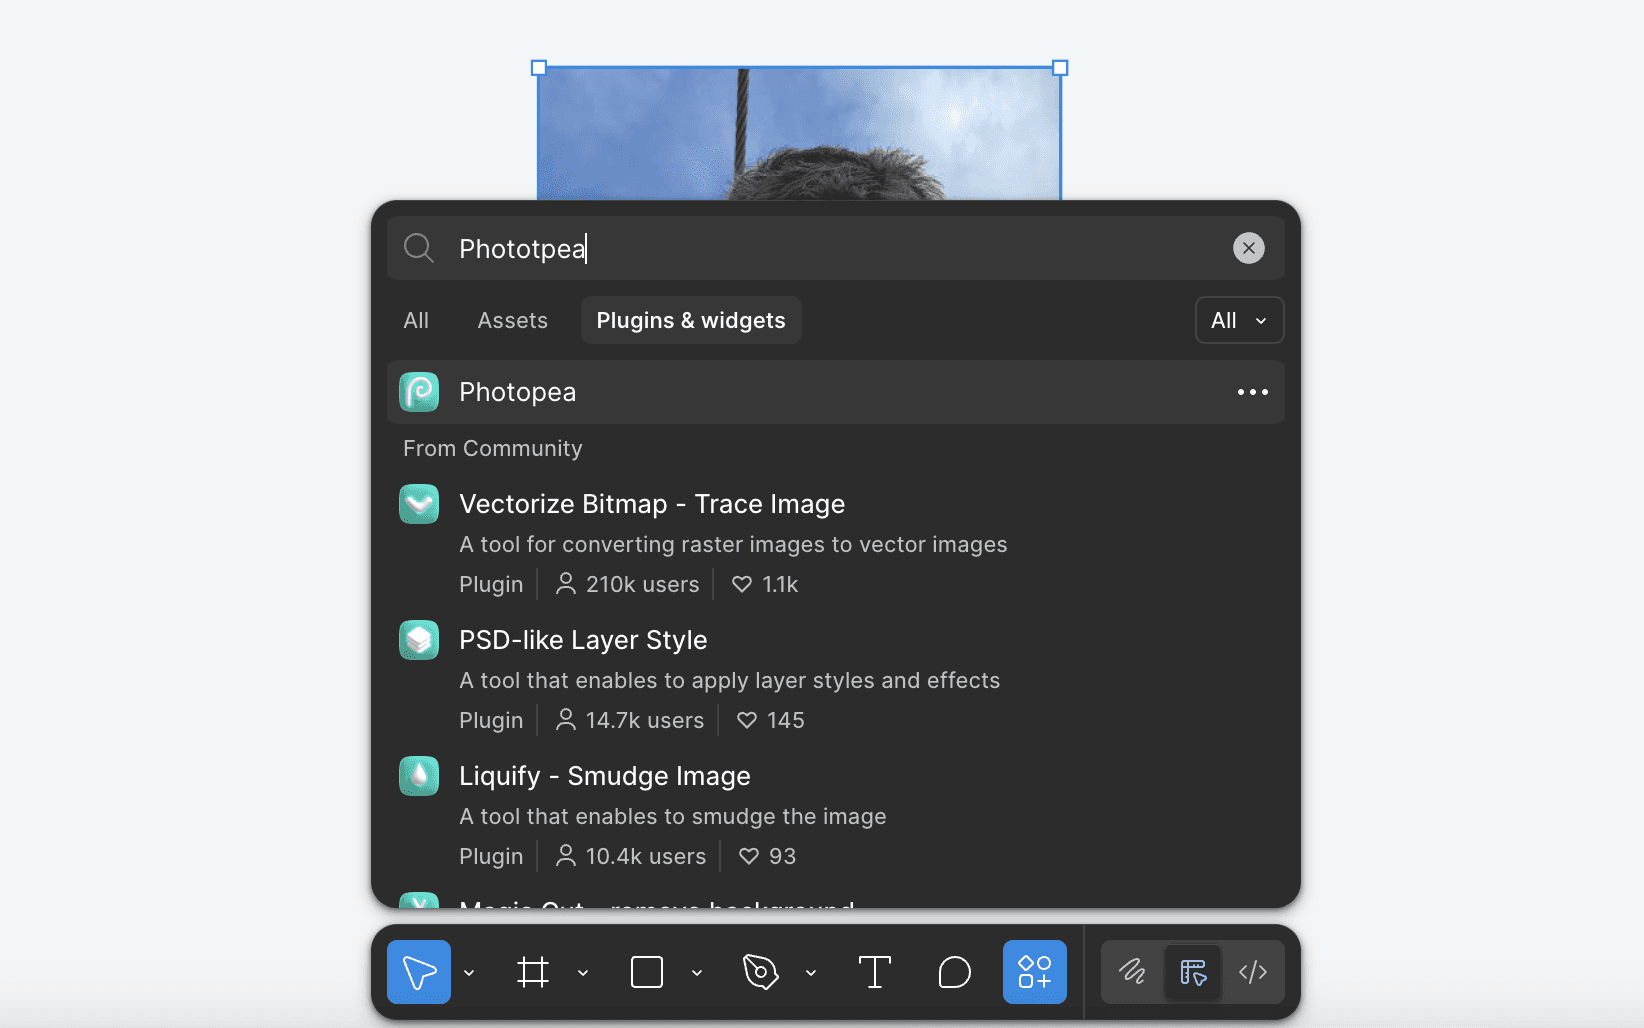This screenshot has width=1644, height=1028.
Task: Switch to the All tab
Action: tap(416, 320)
